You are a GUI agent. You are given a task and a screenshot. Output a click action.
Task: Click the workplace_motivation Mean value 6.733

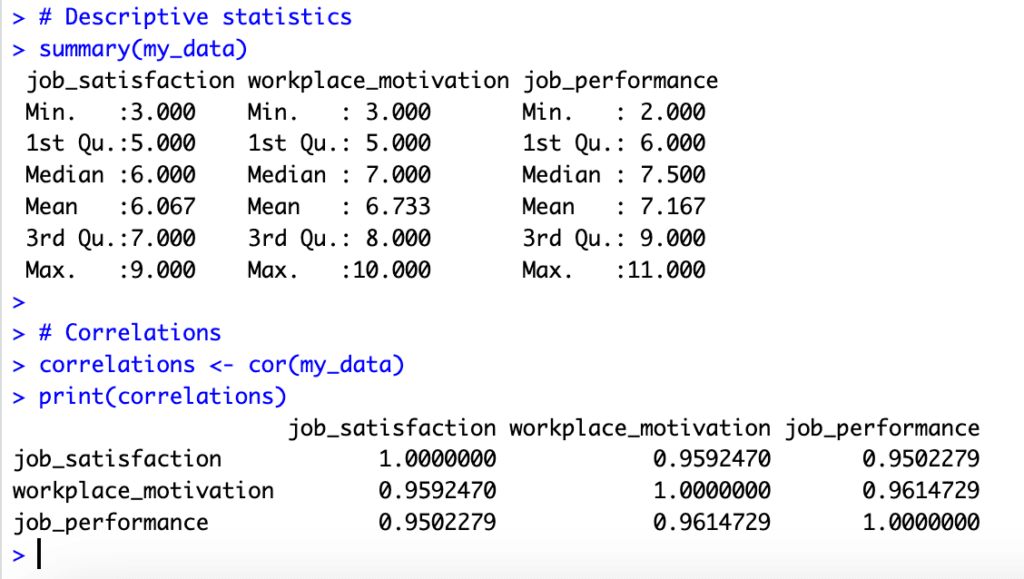click(394, 207)
